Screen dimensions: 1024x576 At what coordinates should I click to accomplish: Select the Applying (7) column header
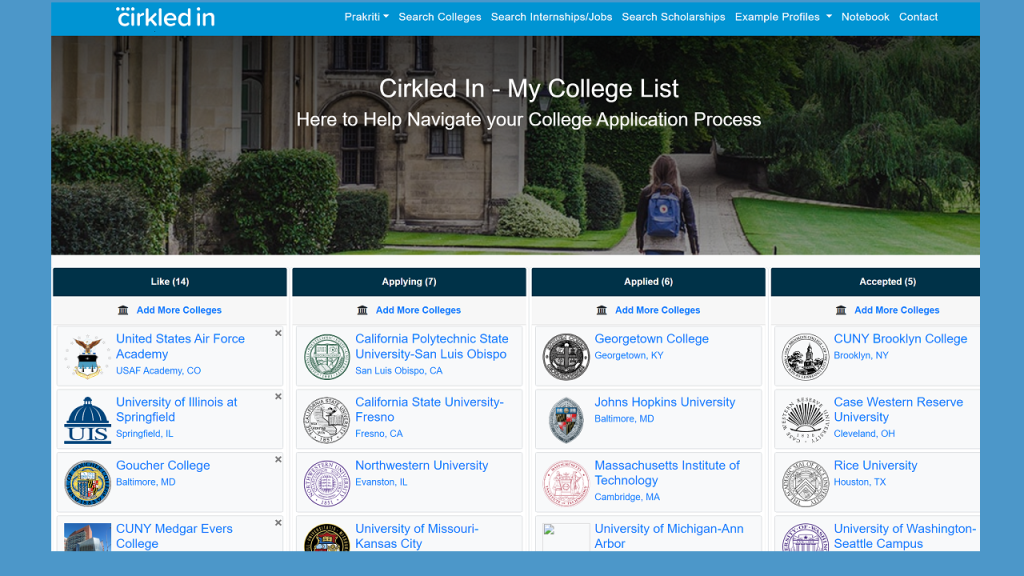tap(409, 281)
